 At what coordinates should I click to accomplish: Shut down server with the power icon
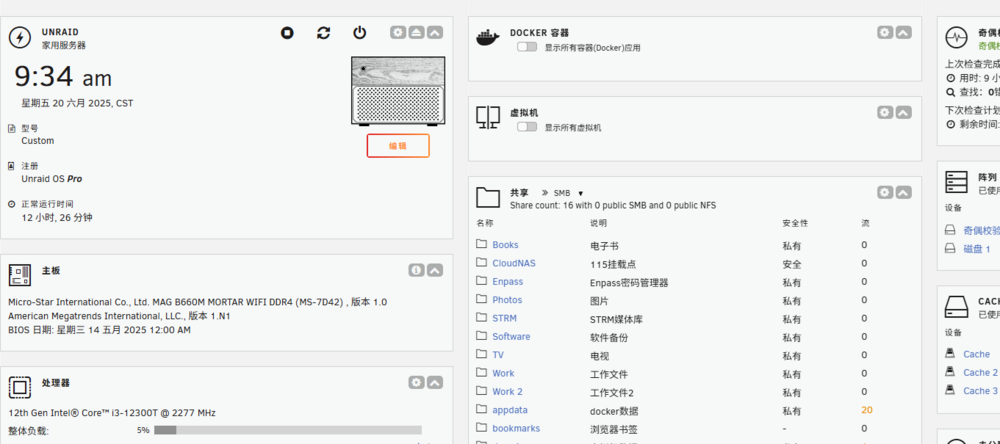tap(360, 33)
